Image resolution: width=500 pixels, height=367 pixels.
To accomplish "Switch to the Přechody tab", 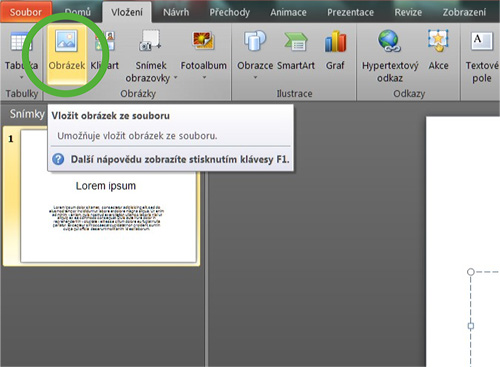I will [229, 12].
